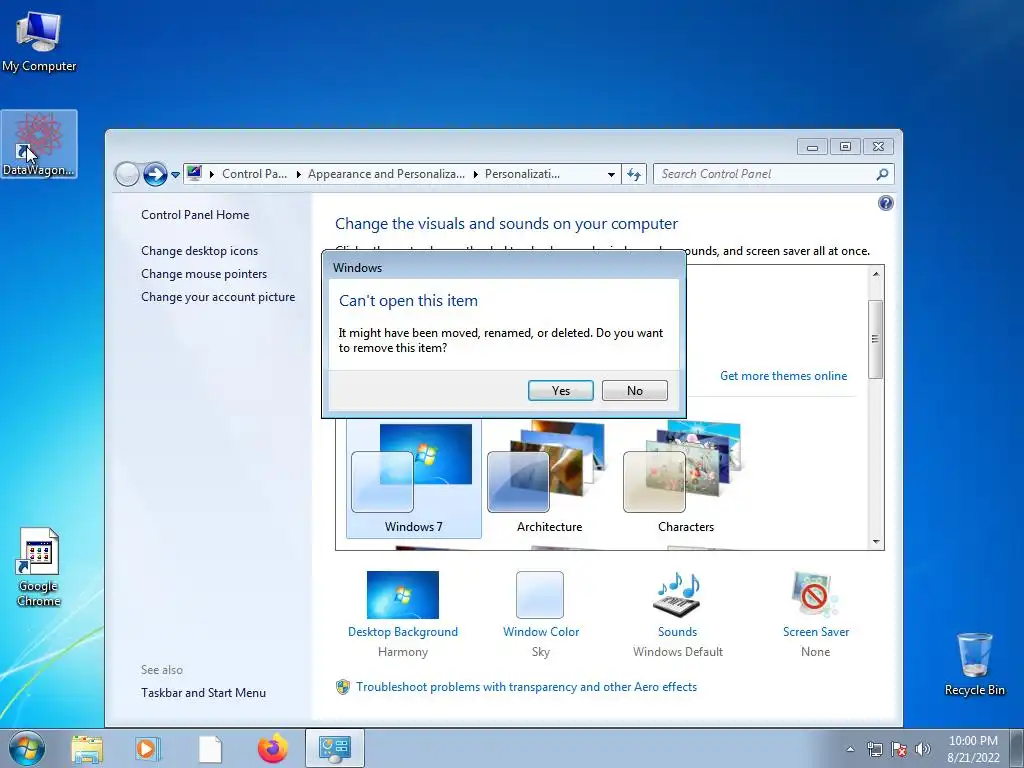The width and height of the screenshot is (1024, 768).
Task: Launch Windows Explorer from the taskbar
Action: coord(87,749)
